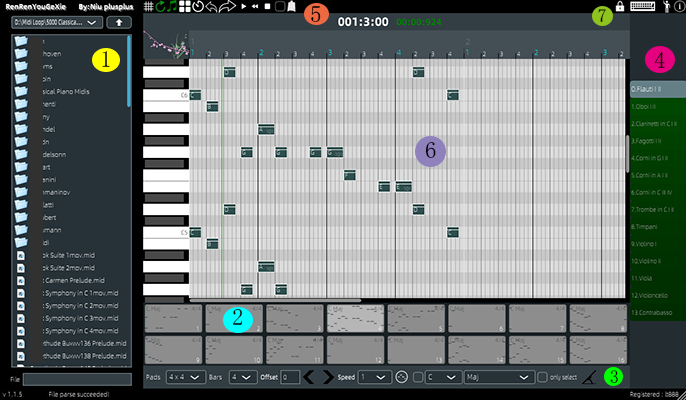Screen dimensions: 686x400
Task: Open the Speed dropdown
Action: click(375, 377)
